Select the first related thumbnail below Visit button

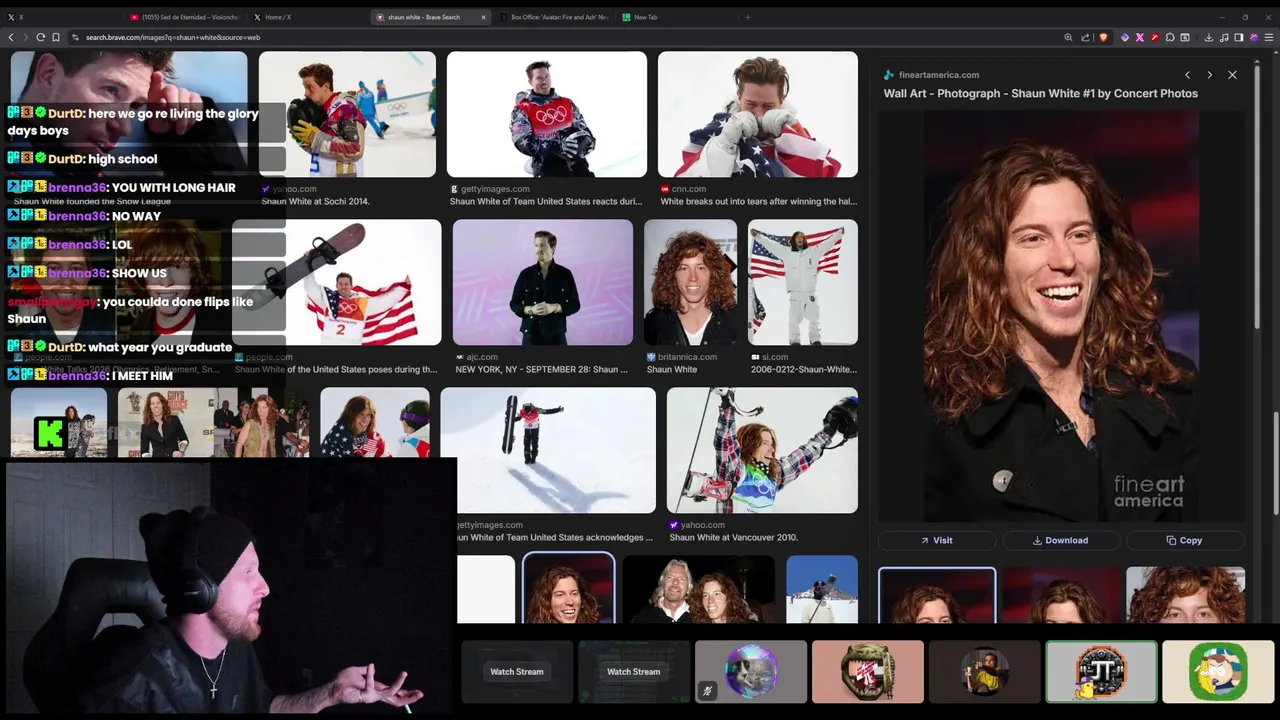[937, 595]
